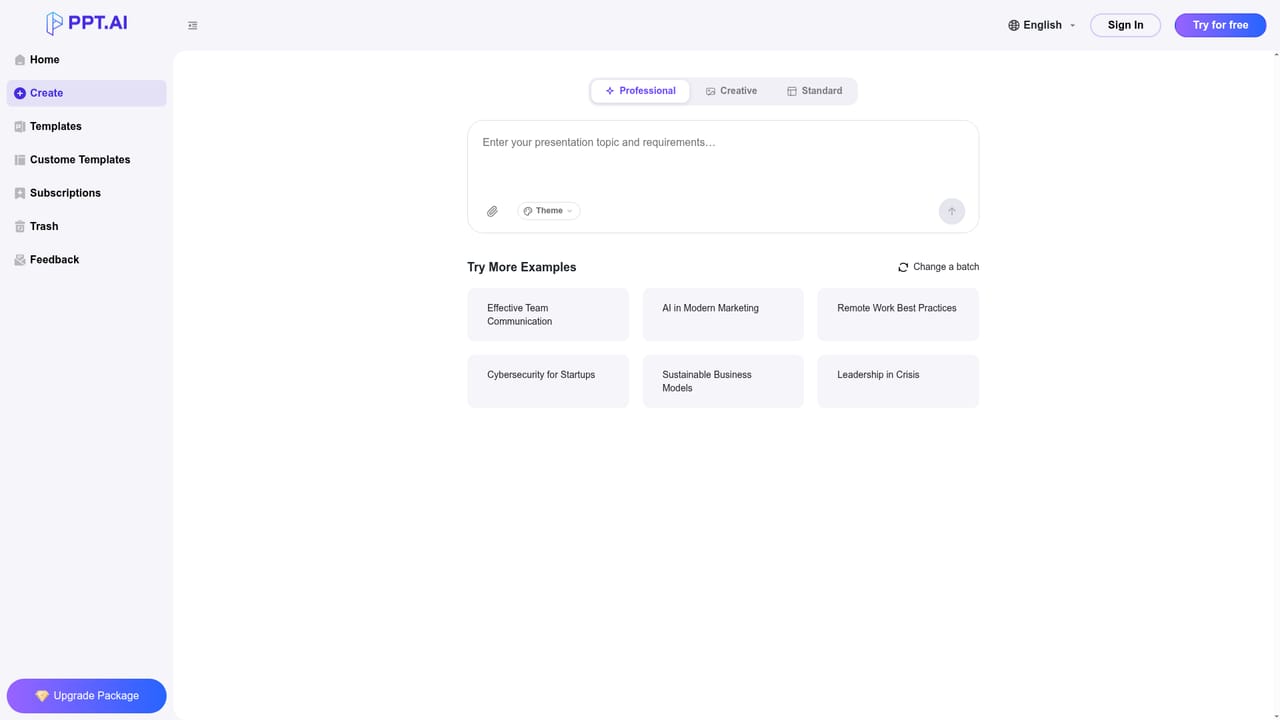Click the globe language icon
1280x720 pixels.
(x=1014, y=25)
